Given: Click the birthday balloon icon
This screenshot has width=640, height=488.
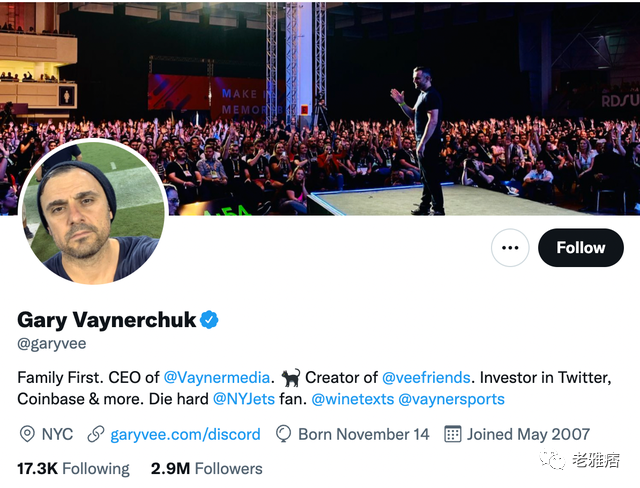Looking at the screenshot, I should tap(283, 434).
